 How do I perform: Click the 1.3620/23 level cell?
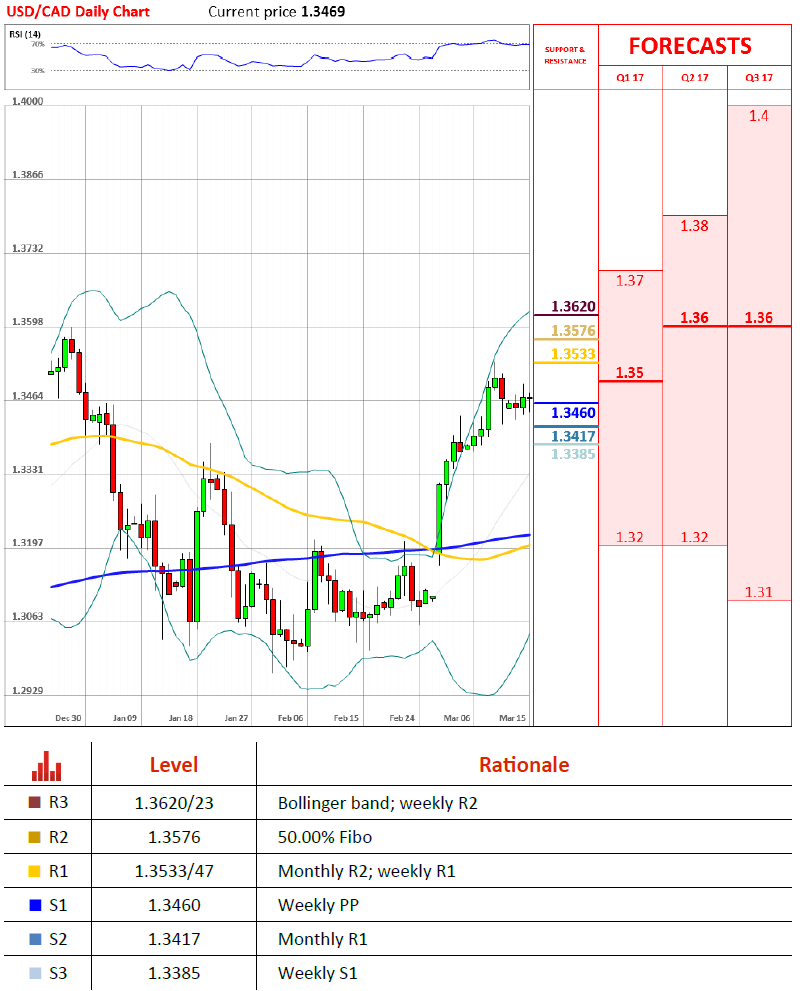174,803
